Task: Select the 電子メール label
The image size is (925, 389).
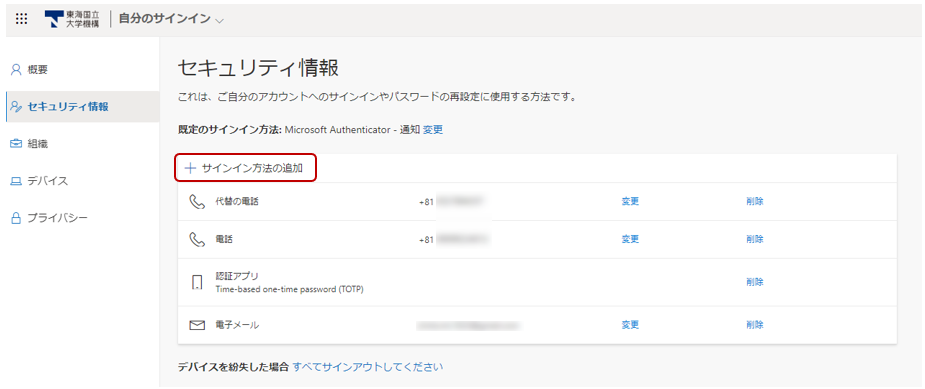Action: (x=237, y=325)
